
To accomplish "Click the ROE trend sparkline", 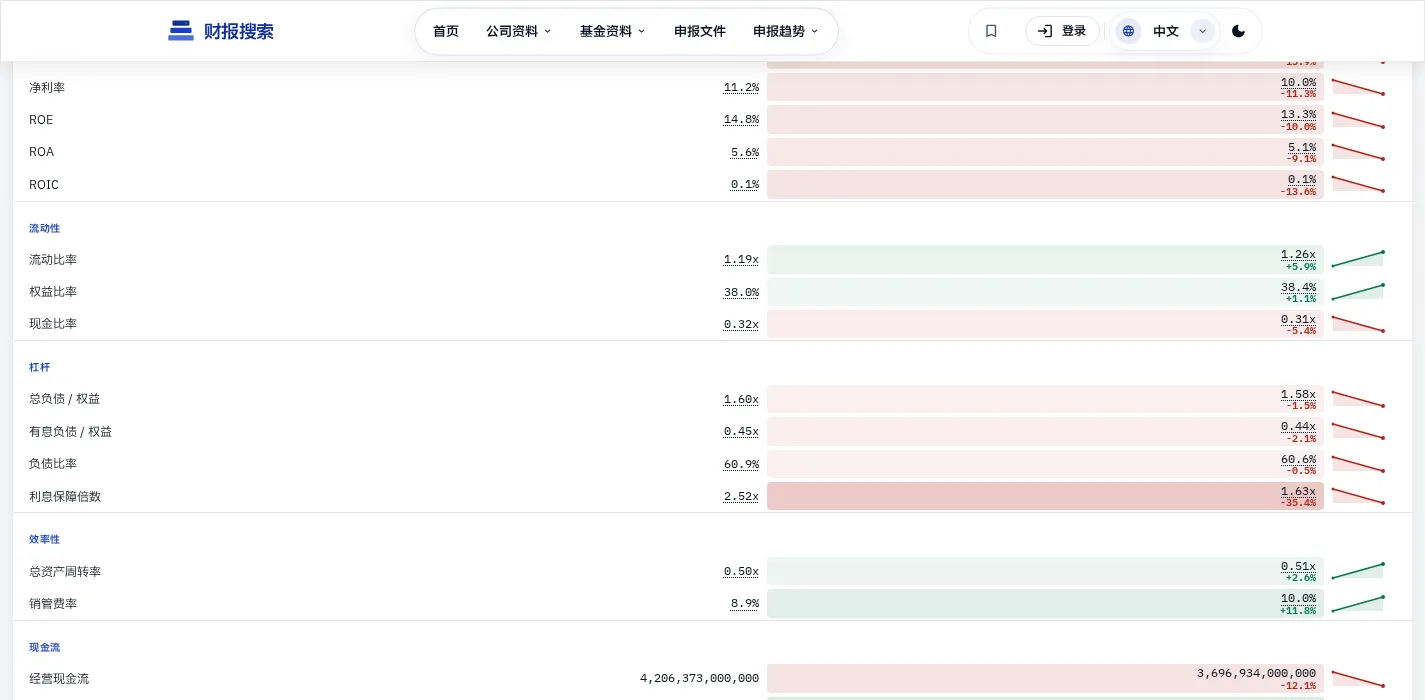I will coord(1358,120).
